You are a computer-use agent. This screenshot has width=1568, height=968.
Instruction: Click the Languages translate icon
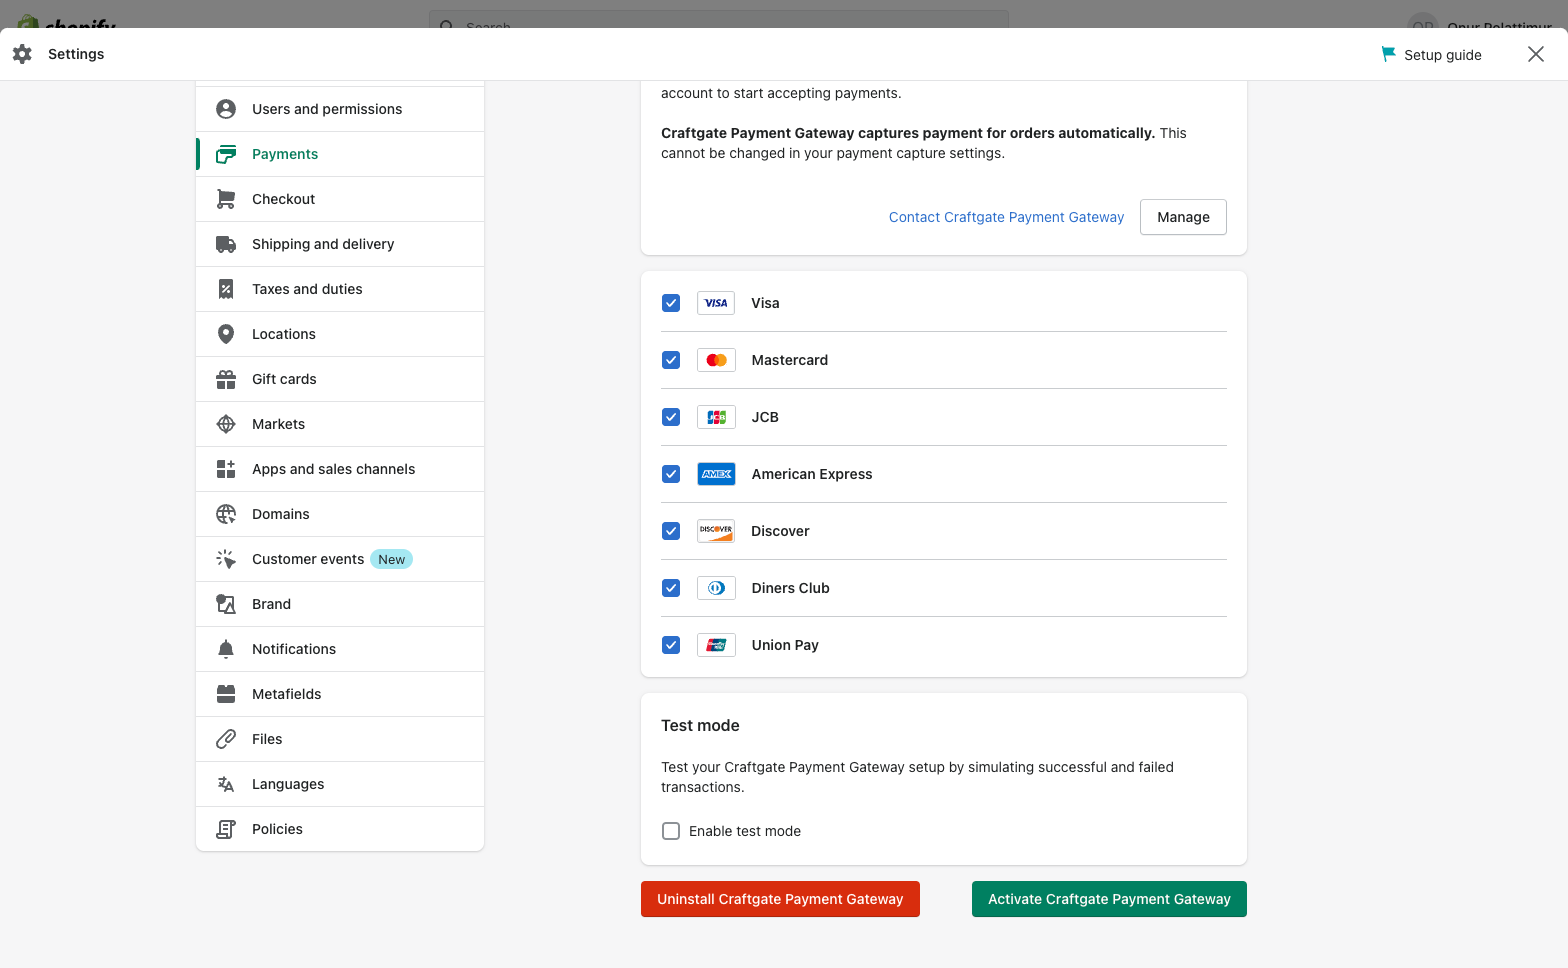pyautogui.click(x=226, y=784)
